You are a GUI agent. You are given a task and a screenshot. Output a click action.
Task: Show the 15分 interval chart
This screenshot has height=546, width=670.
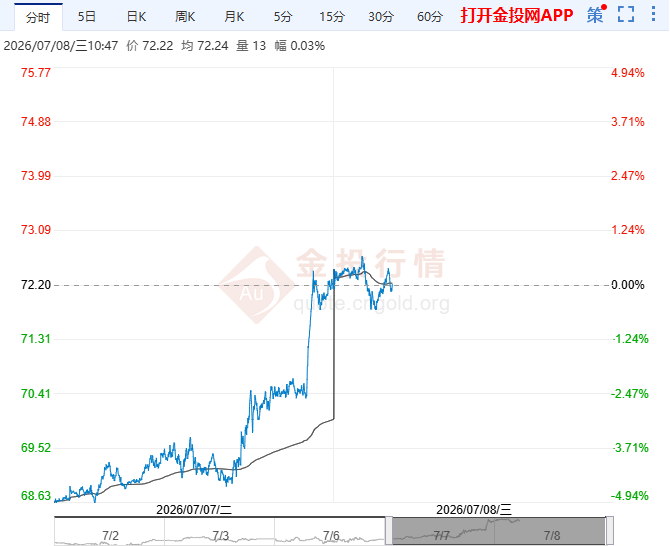[x=332, y=17]
